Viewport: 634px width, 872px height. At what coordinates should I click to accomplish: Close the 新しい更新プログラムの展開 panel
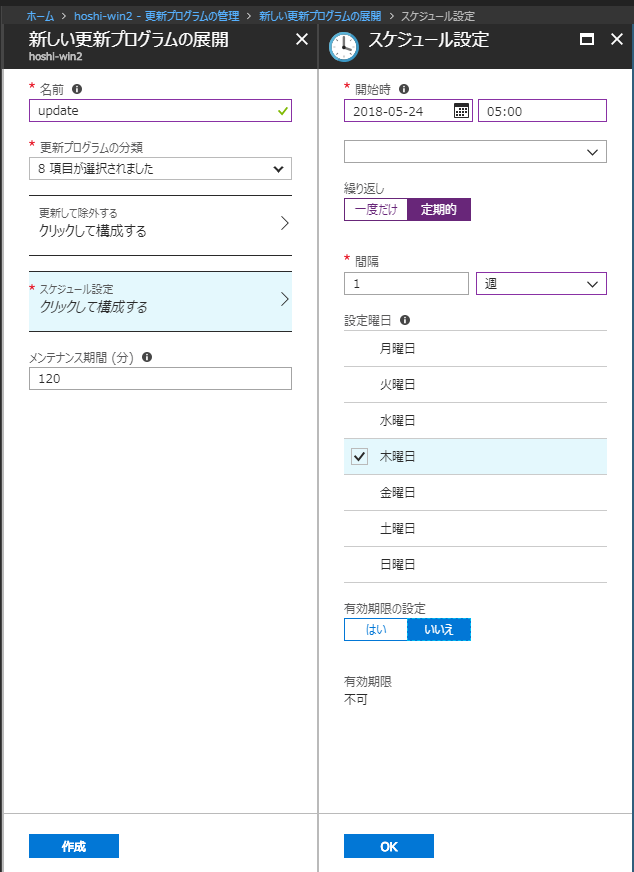[x=301, y=39]
